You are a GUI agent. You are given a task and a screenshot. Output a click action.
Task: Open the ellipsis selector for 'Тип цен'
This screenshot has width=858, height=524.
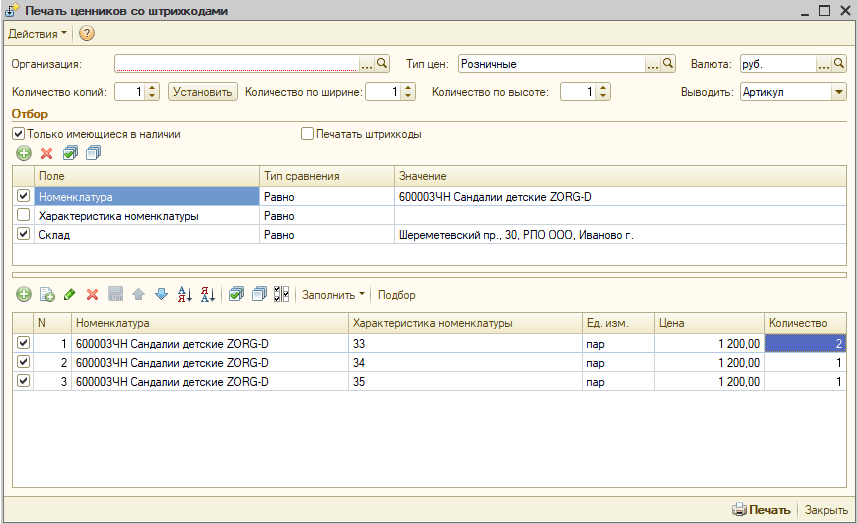click(653, 64)
